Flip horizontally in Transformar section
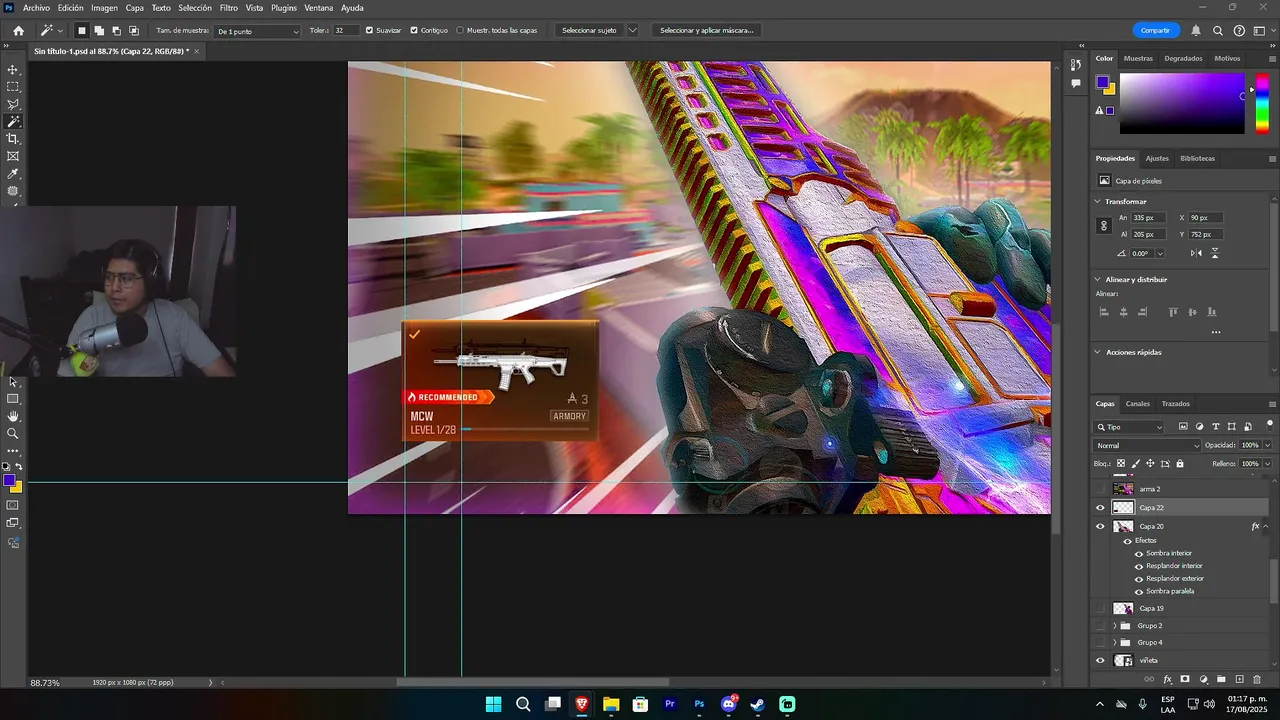The image size is (1280, 720). (x=1196, y=253)
